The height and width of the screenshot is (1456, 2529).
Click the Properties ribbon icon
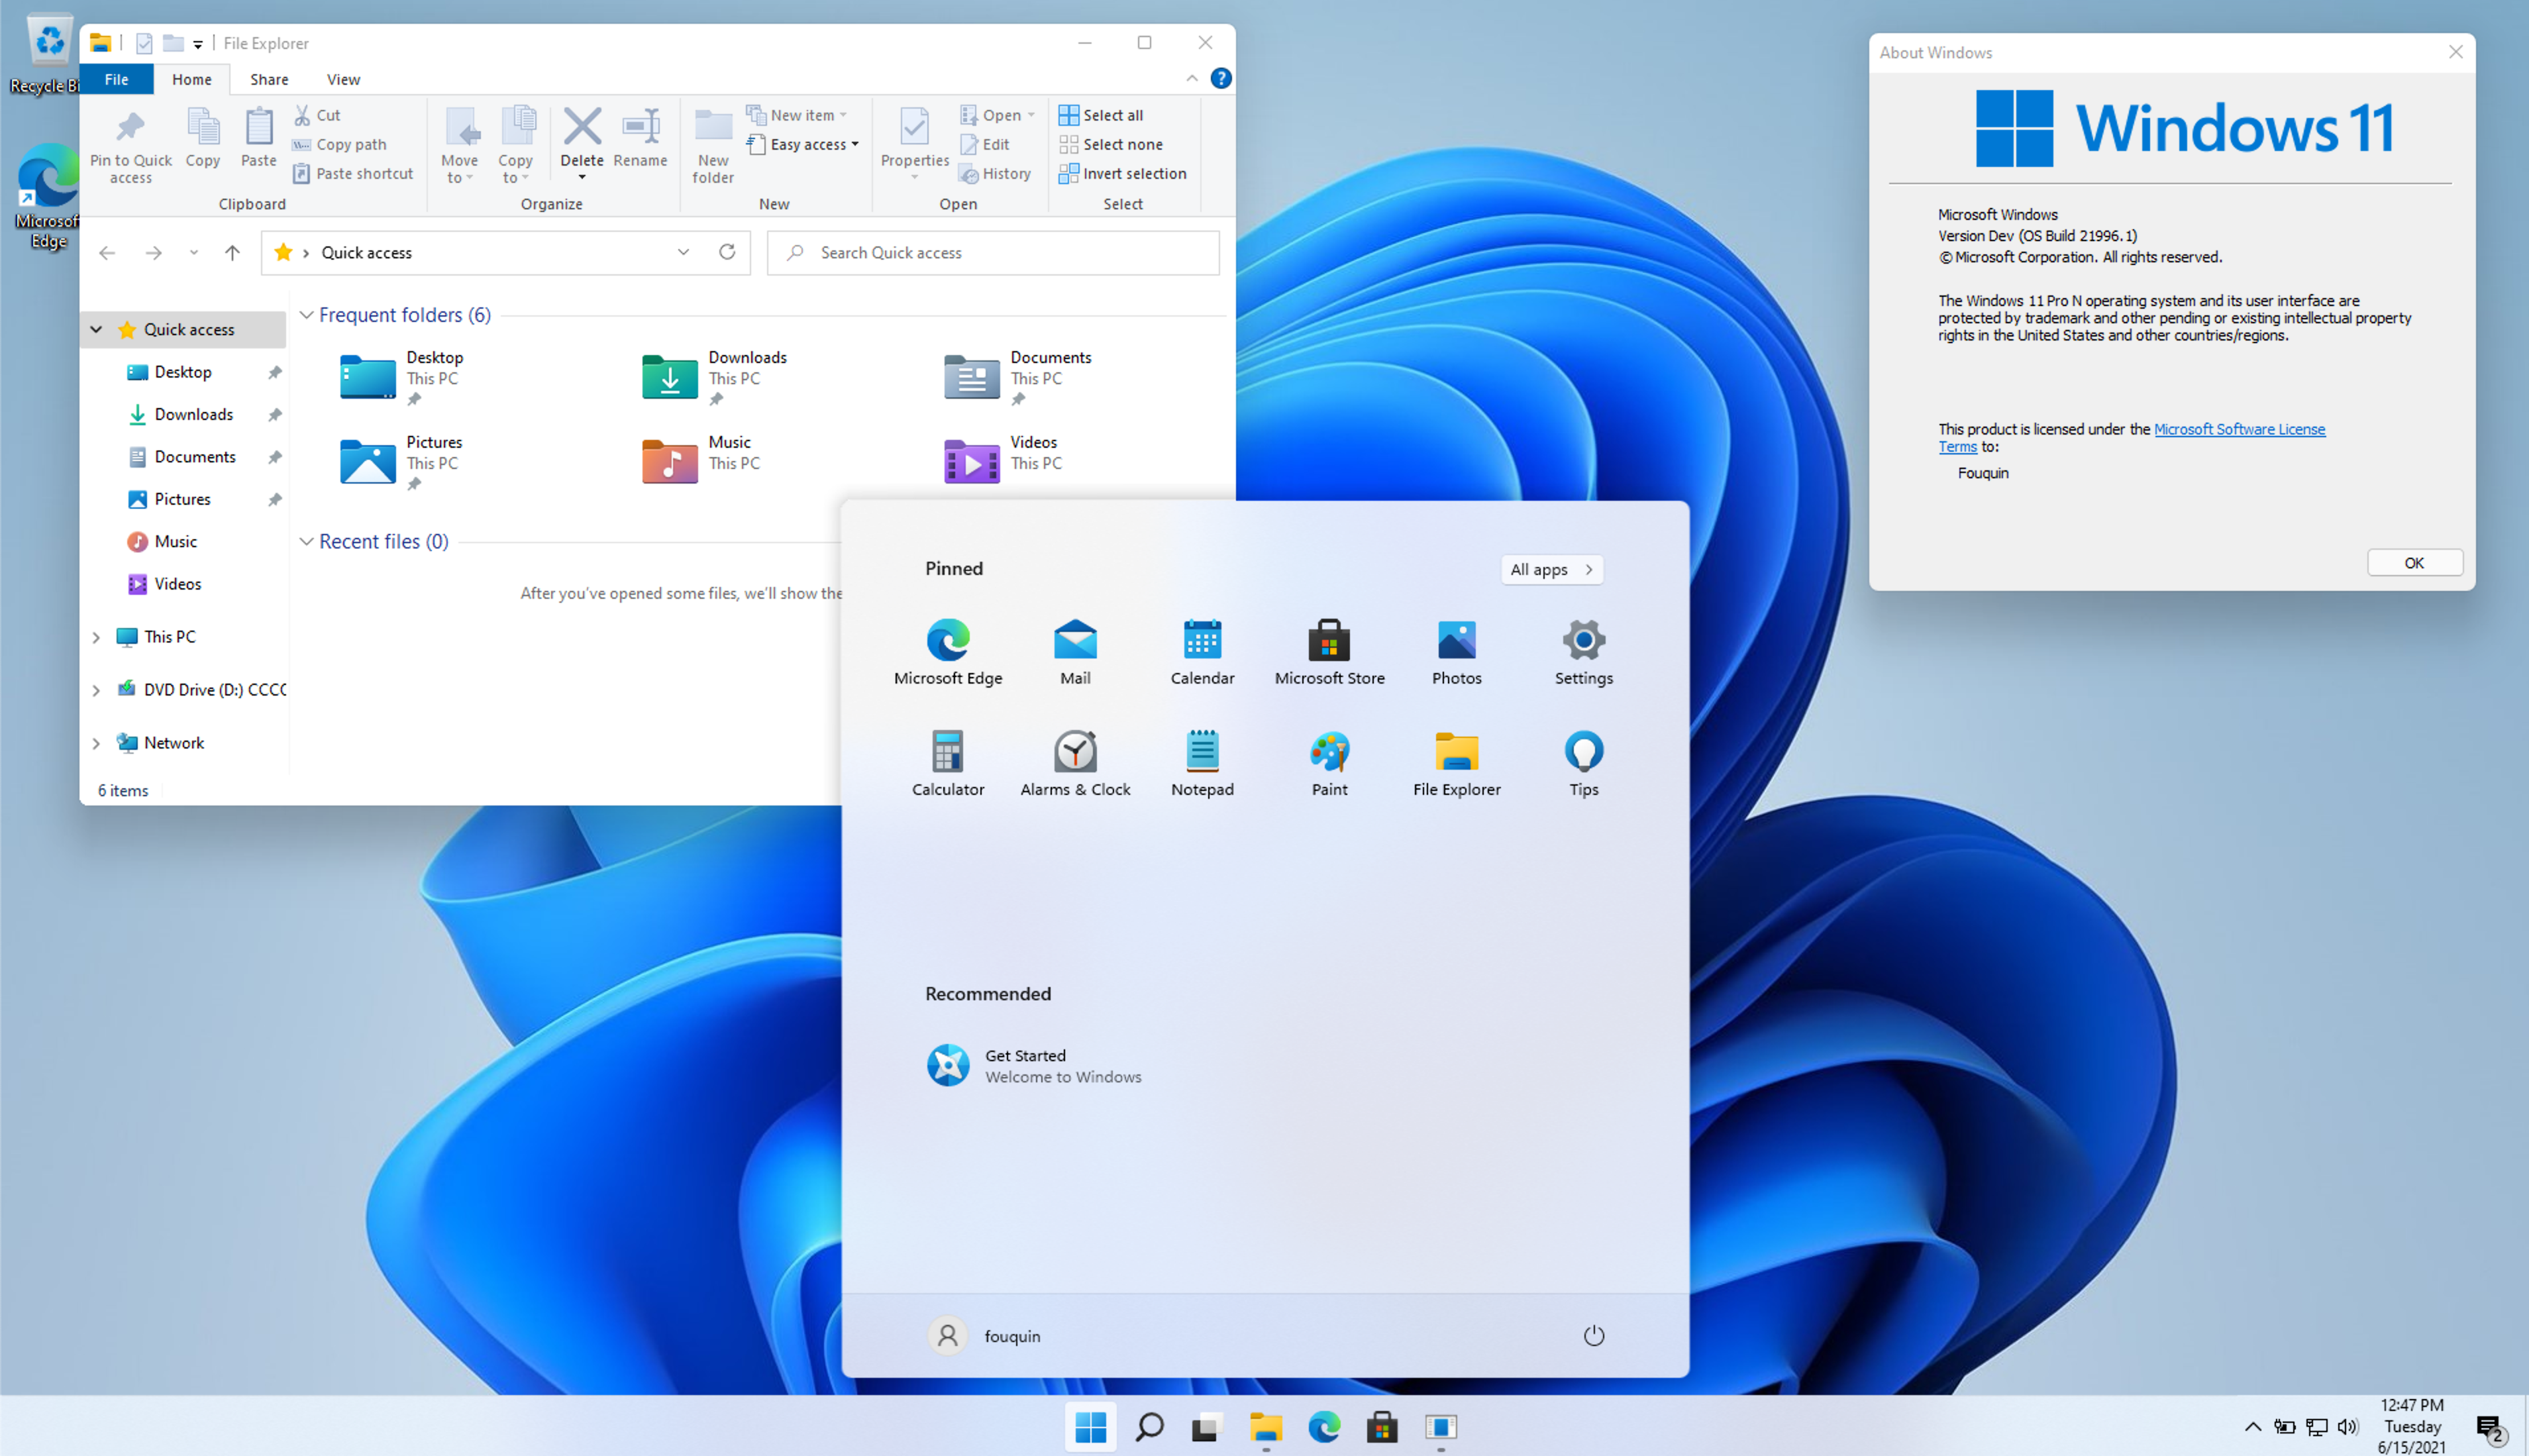(914, 143)
